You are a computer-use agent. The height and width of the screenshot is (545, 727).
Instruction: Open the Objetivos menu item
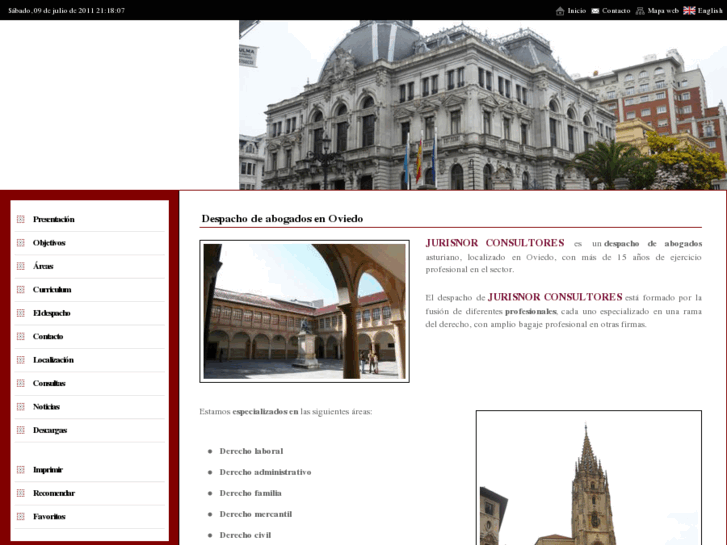point(49,243)
